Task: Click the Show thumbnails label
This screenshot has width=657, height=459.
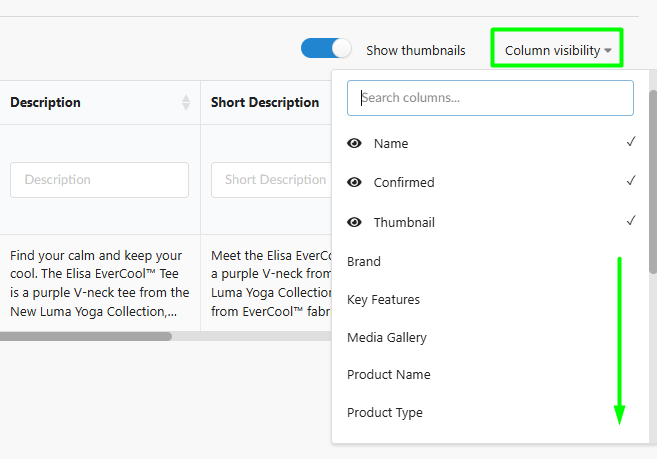Action: tap(416, 50)
